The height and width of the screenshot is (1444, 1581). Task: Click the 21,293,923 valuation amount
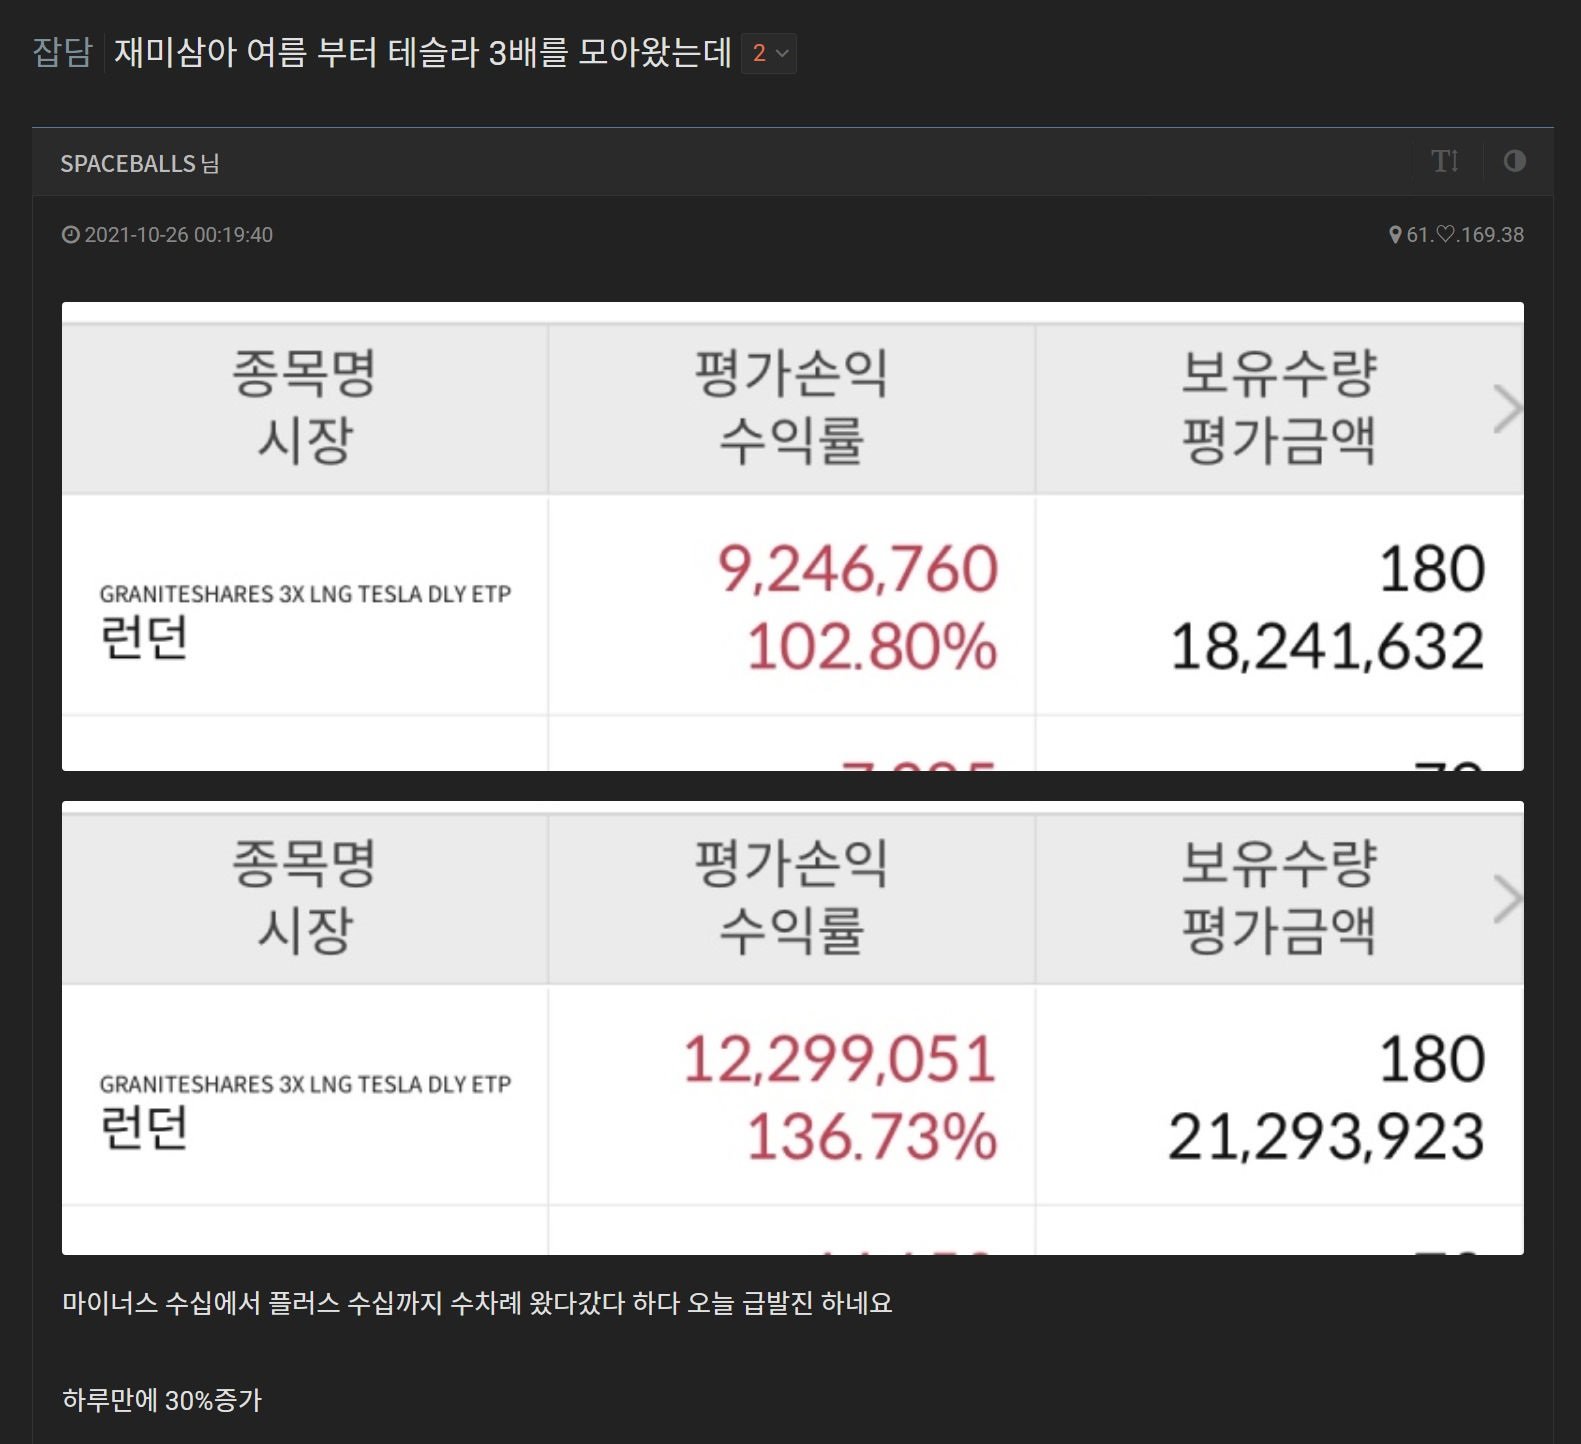(x=1326, y=1137)
